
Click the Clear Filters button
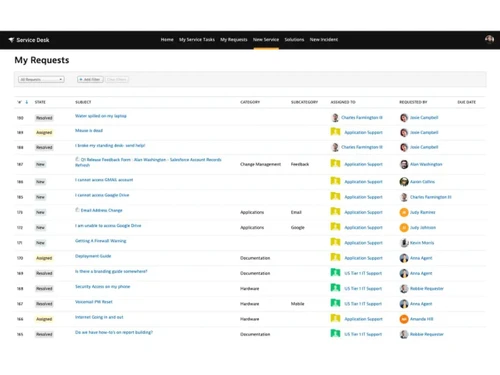pos(117,79)
